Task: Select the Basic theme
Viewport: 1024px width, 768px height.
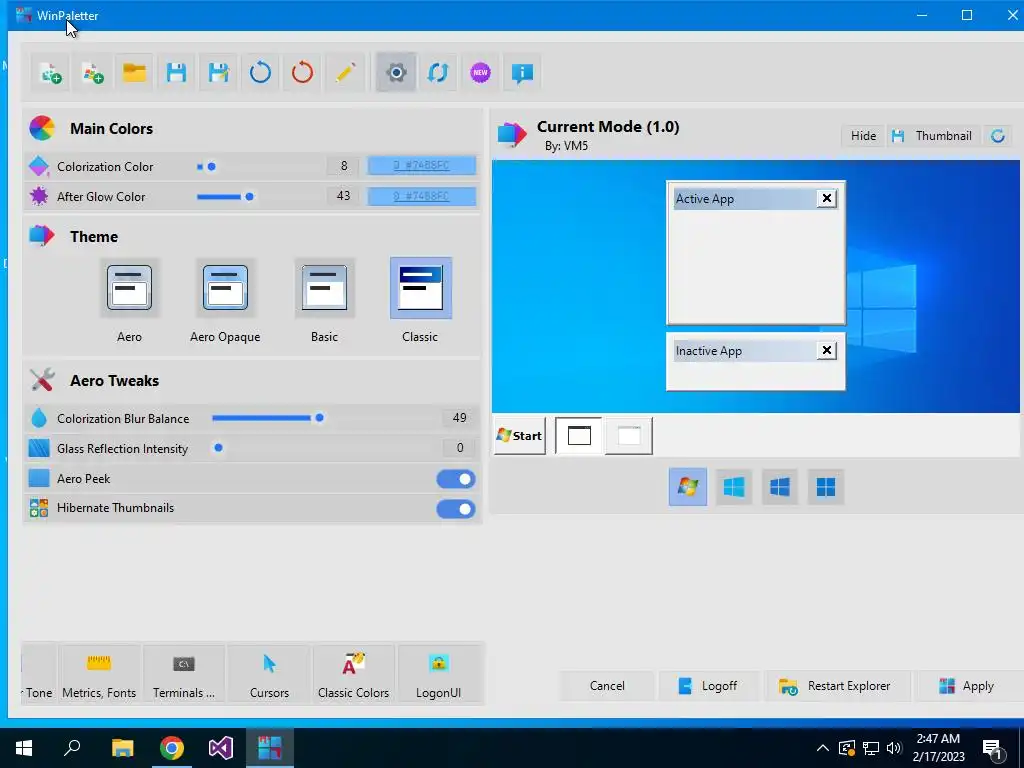Action: 325,288
